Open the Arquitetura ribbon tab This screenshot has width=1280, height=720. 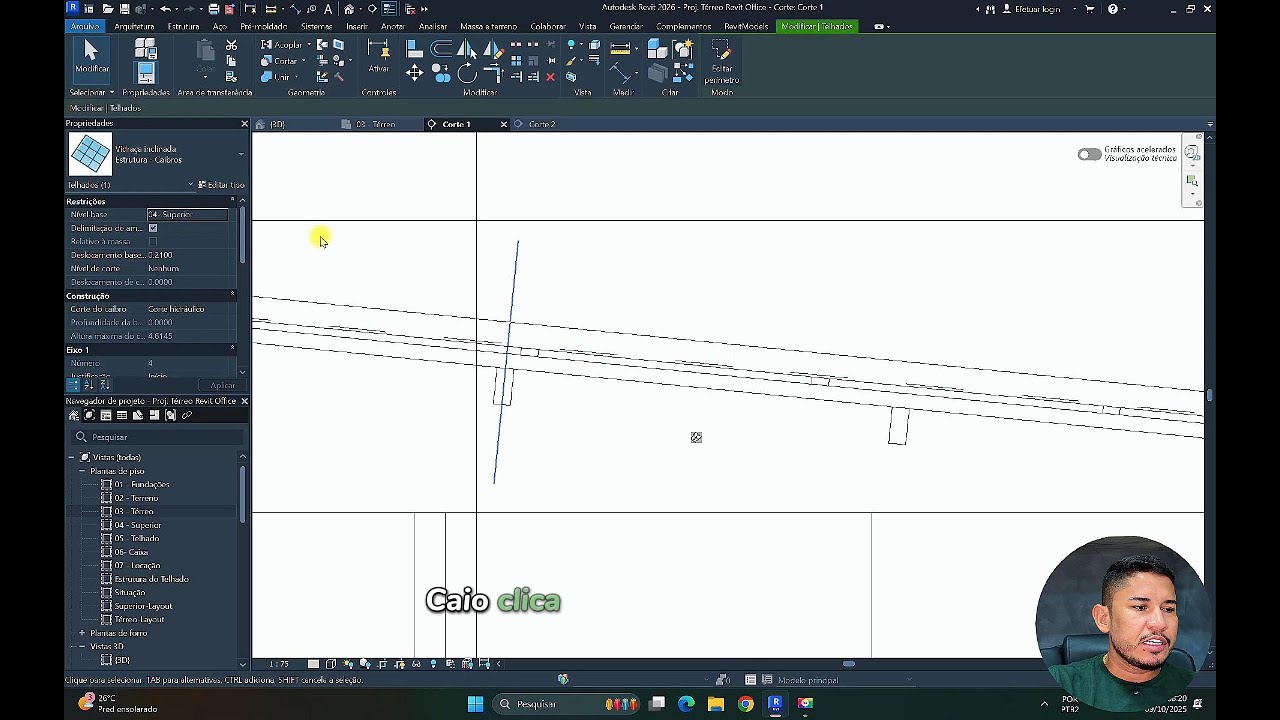[x=134, y=26]
